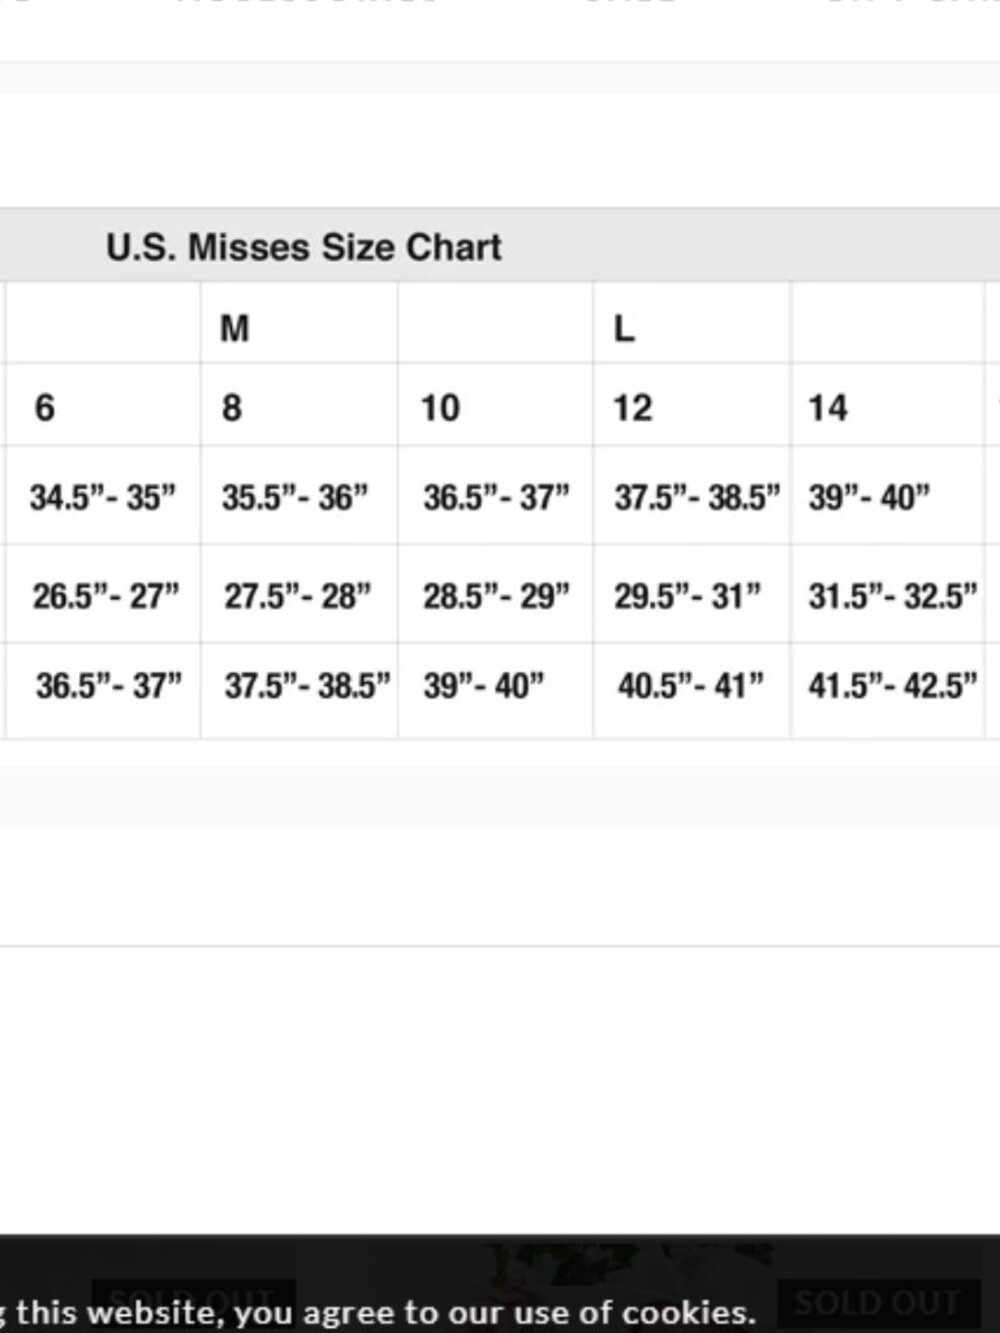Select the 29.5"- 31" measurement cell
1000x1333 pixels.
point(692,595)
